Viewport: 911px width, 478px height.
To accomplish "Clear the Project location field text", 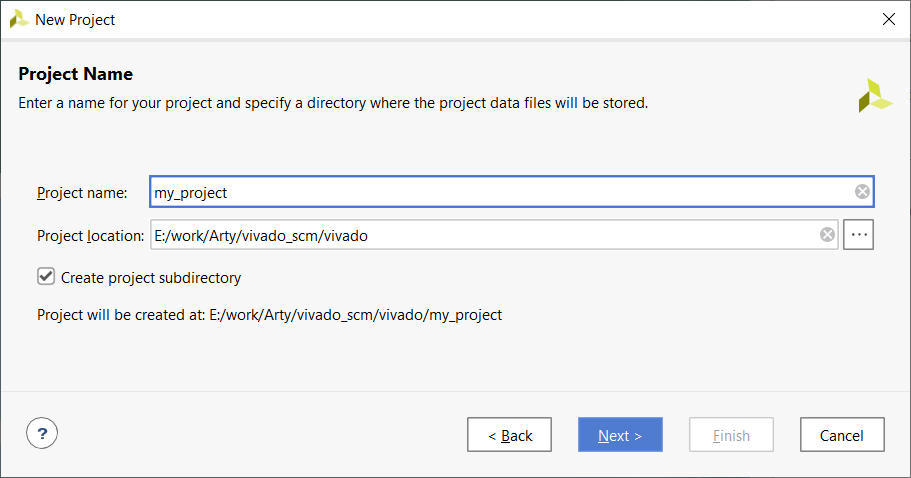I will click(x=827, y=235).
